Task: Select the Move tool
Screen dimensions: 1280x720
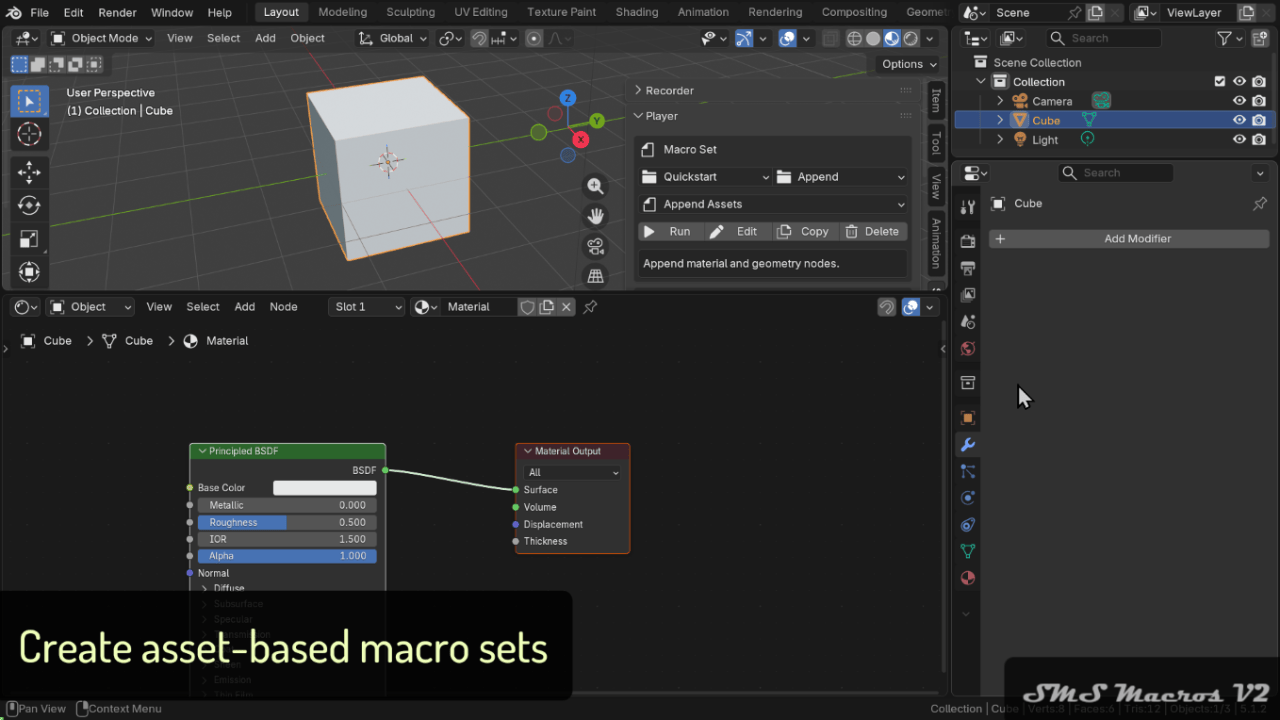Action: point(29,172)
